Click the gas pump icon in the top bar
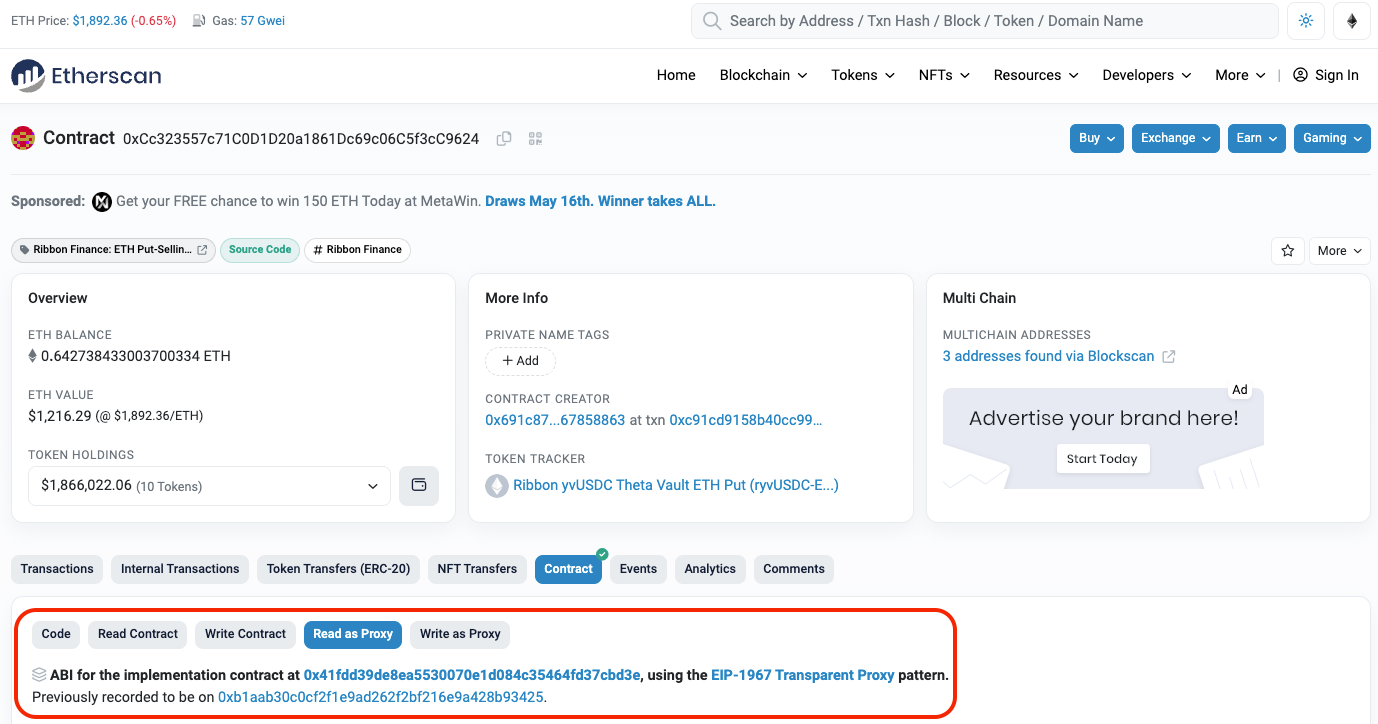This screenshot has width=1378, height=724. [x=199, y=21]
